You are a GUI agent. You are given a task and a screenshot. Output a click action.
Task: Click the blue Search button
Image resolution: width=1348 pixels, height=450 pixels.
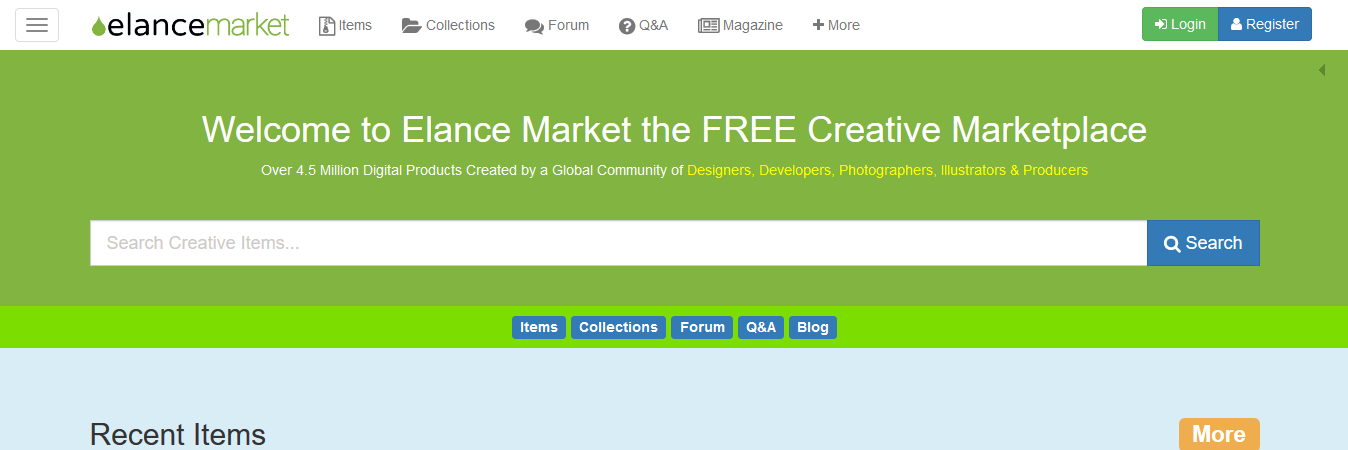(1203, 243)
